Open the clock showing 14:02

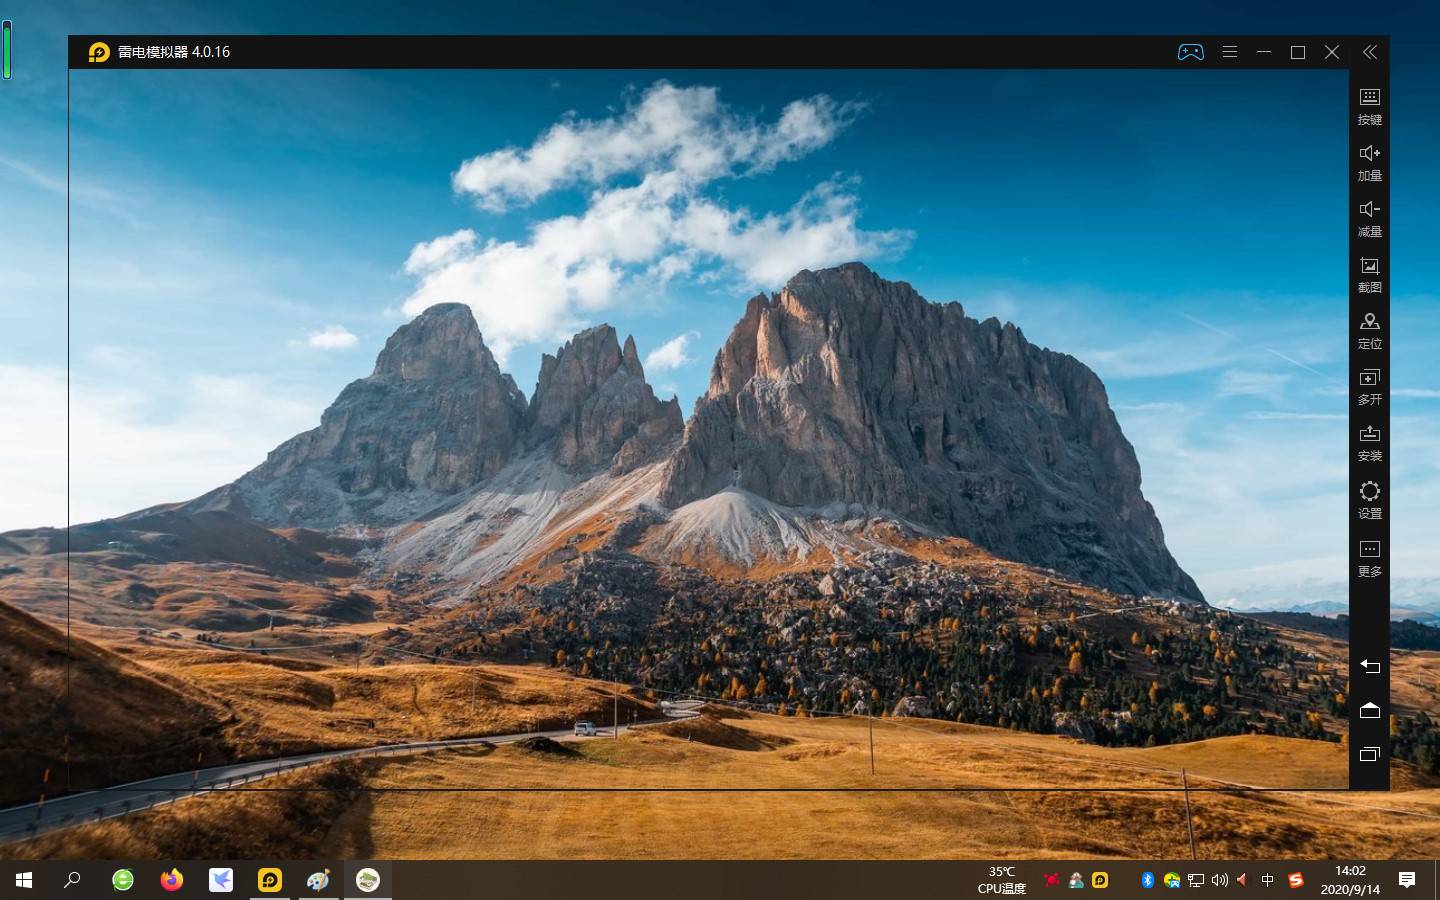[1350, 880]
